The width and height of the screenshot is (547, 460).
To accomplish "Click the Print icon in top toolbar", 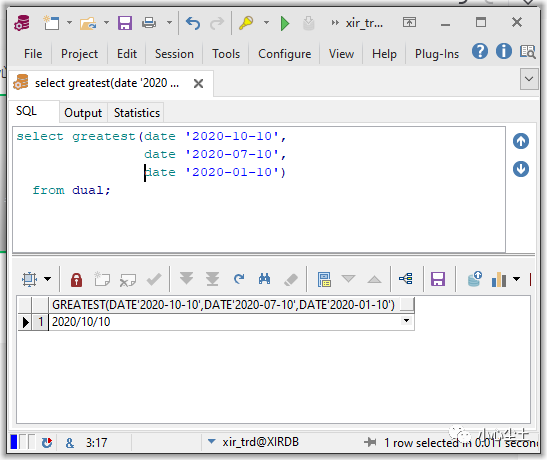I will tap(149, 23).
